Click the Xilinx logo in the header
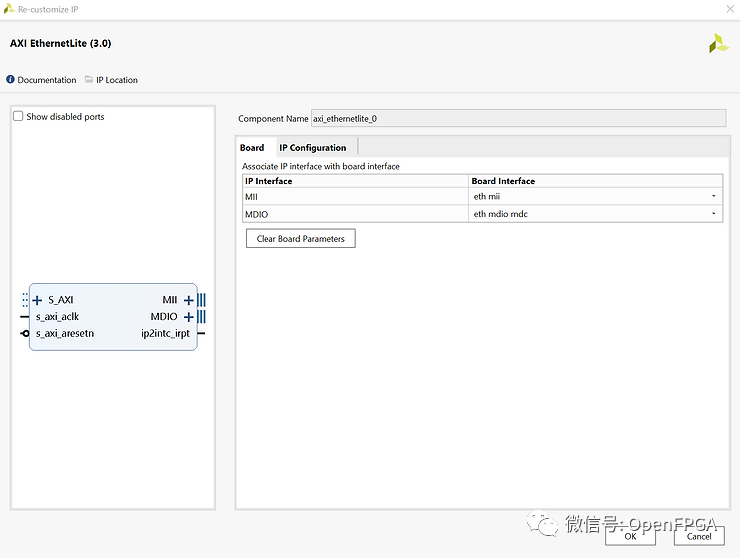 [x=718, y=44]
